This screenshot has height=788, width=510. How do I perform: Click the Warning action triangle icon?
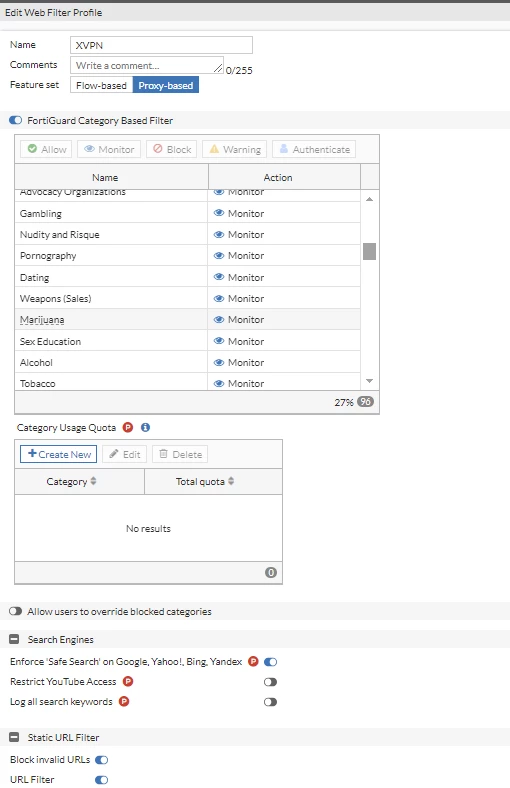coord(214,149)
